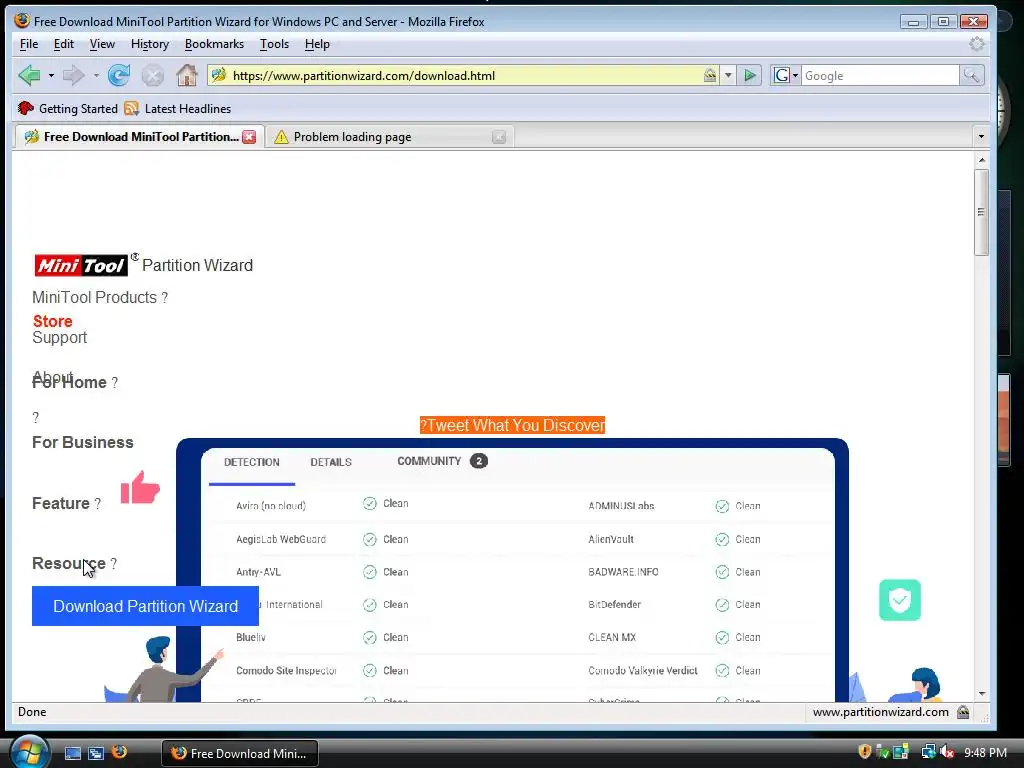This screenshot has width=1024, height=768.
Task: Select the Free Download MiniTool Partition tab
Action: [x=138, y=136]
